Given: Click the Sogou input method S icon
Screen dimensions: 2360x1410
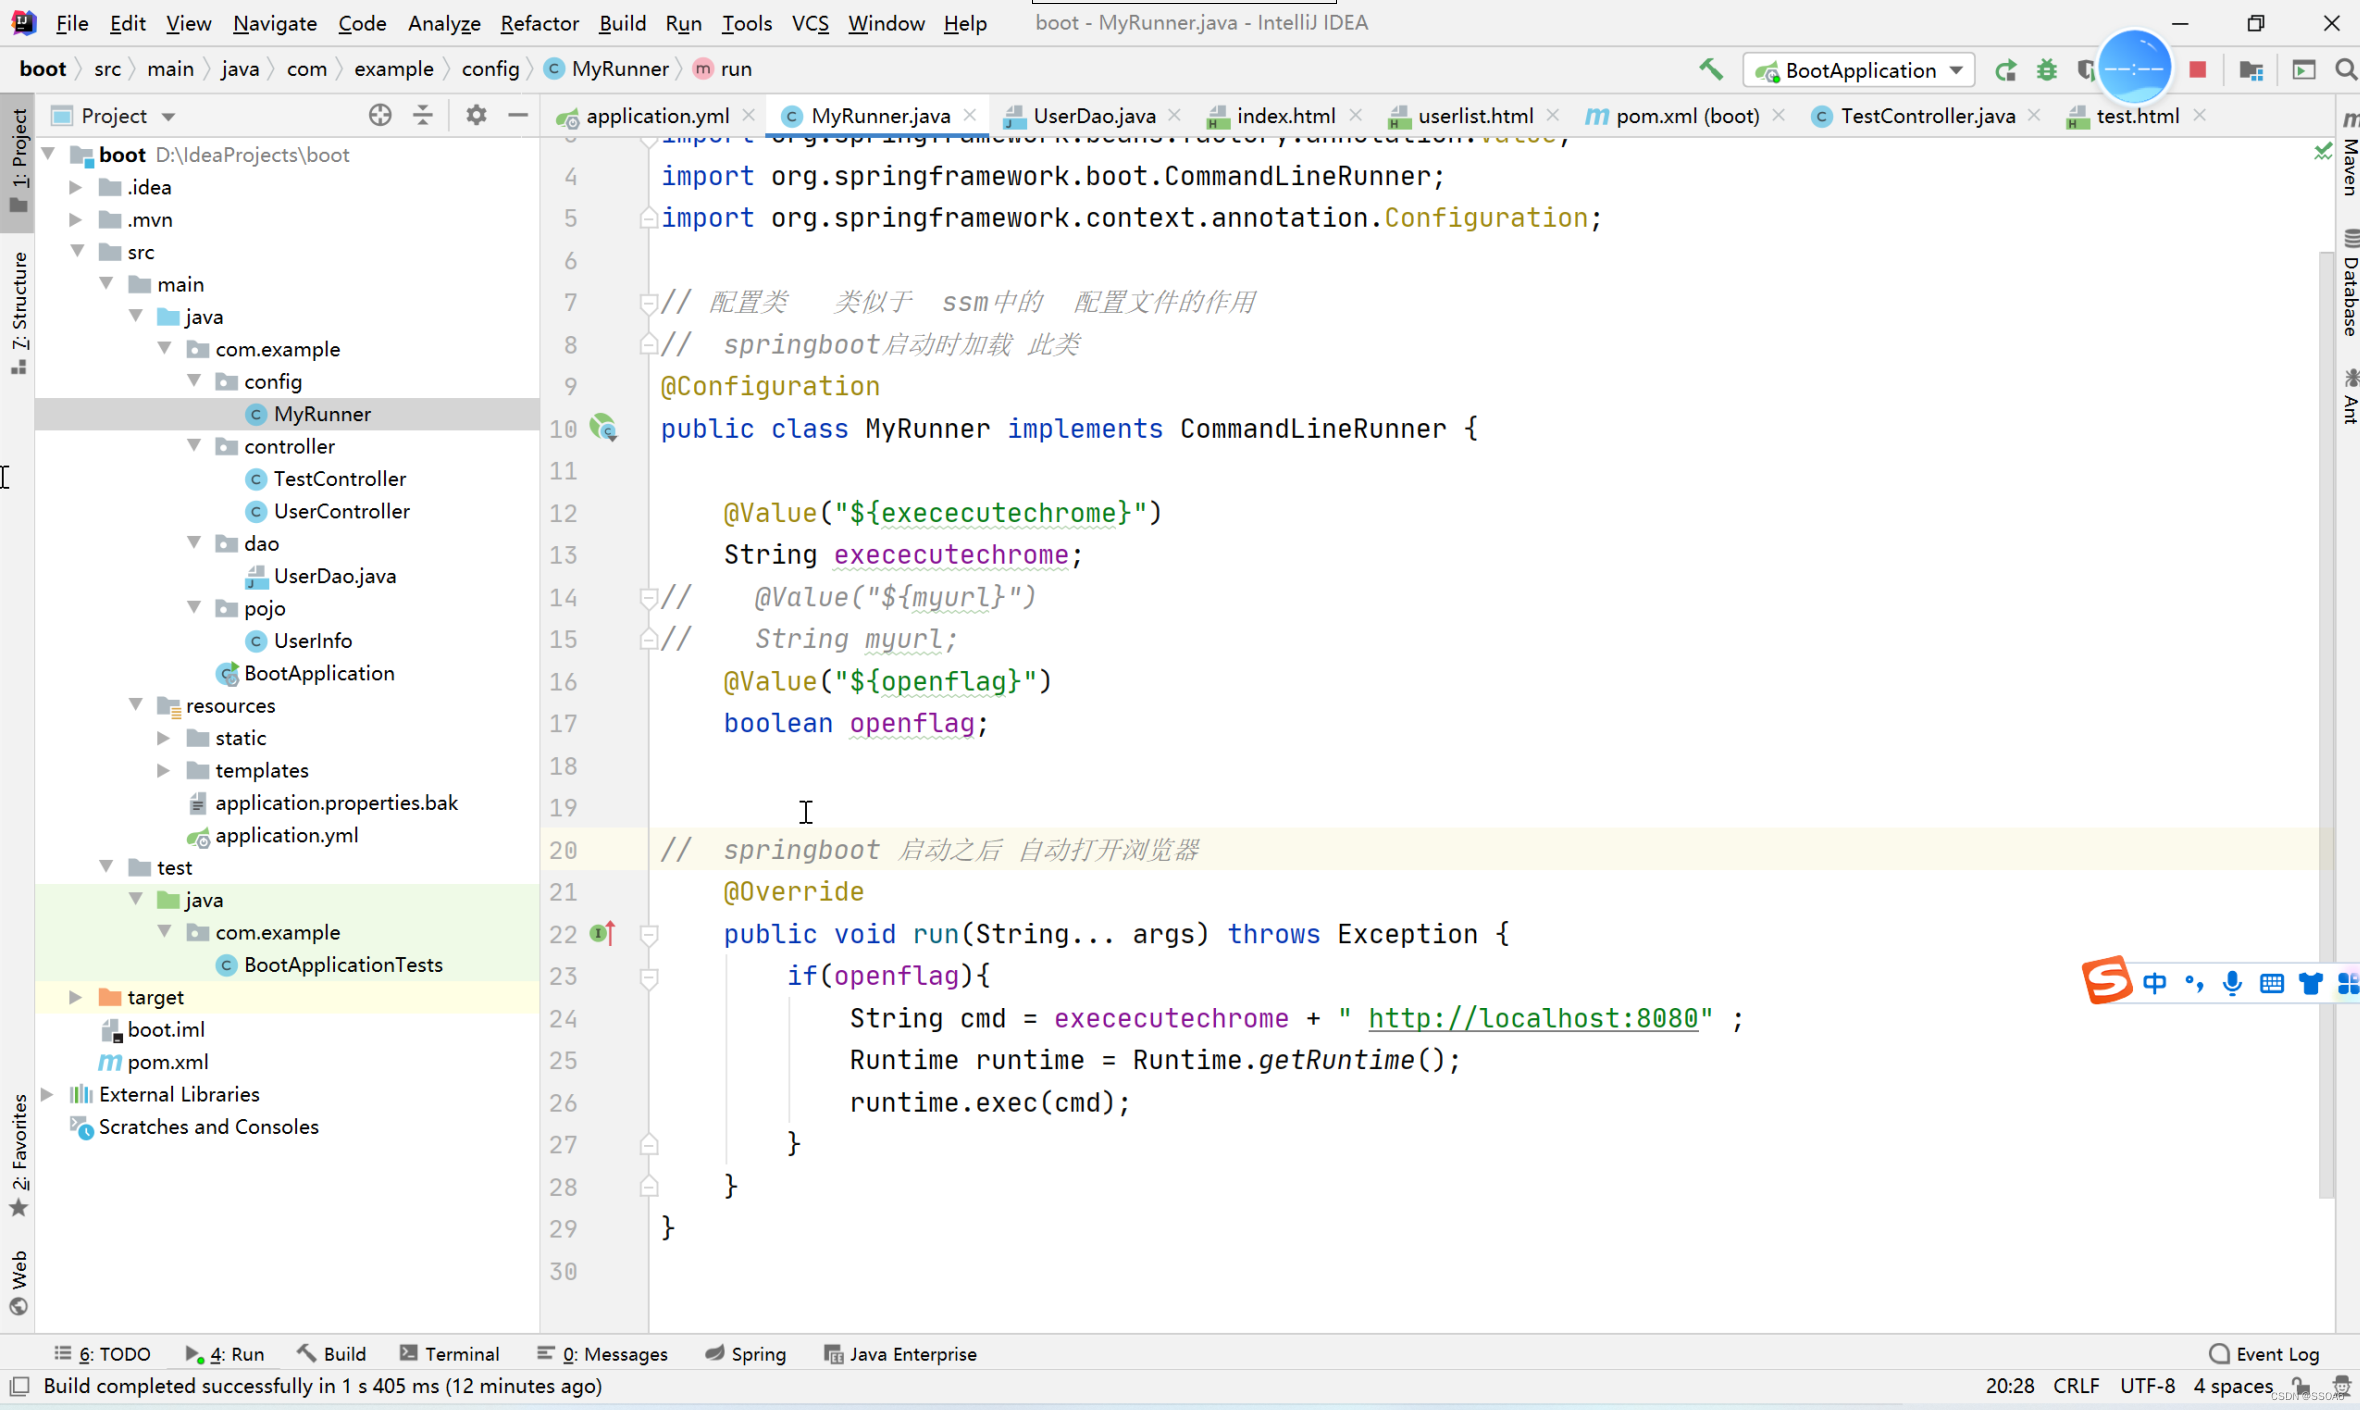Looking at the screenshot, I should (2106, 980).
